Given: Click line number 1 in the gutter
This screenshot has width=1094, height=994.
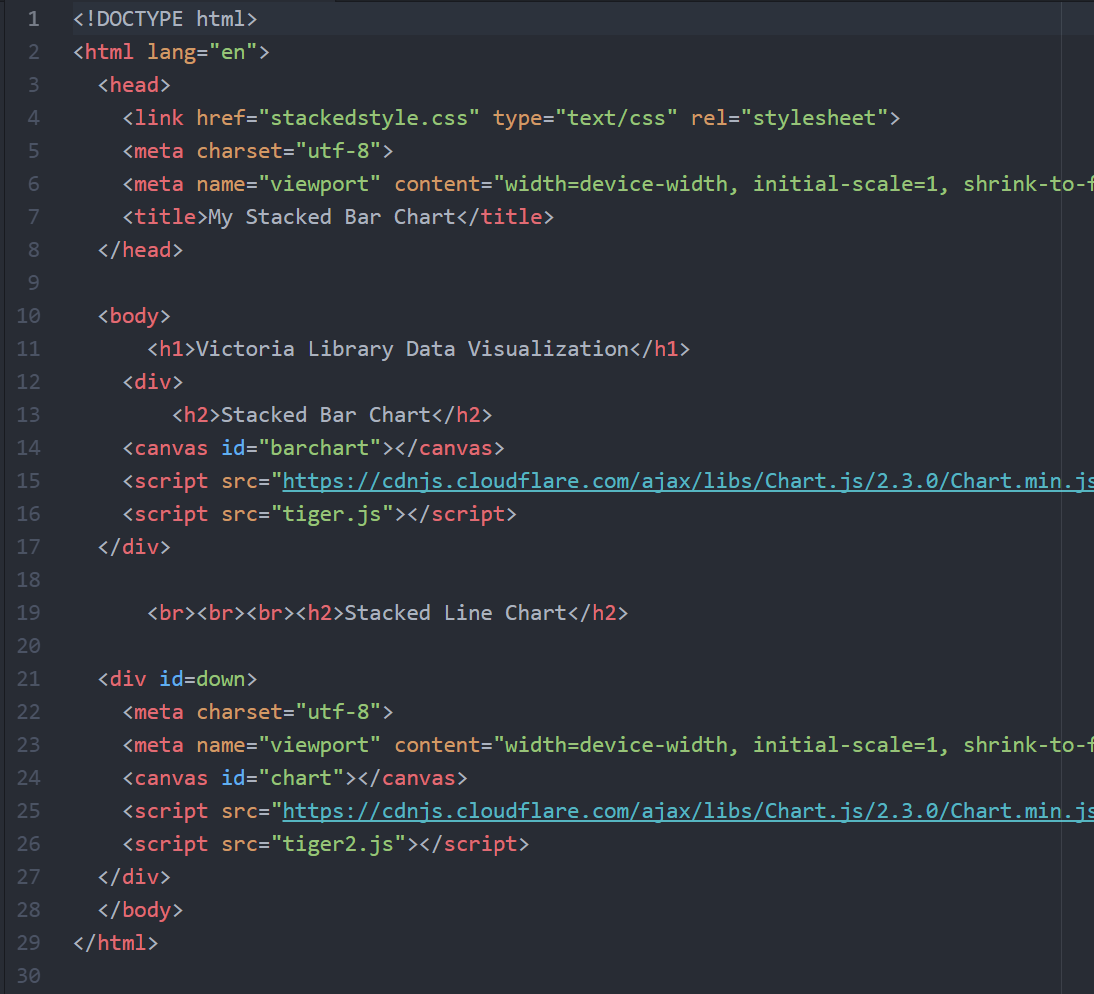Looking at the screenshot, I should click(x=33, y=19).
